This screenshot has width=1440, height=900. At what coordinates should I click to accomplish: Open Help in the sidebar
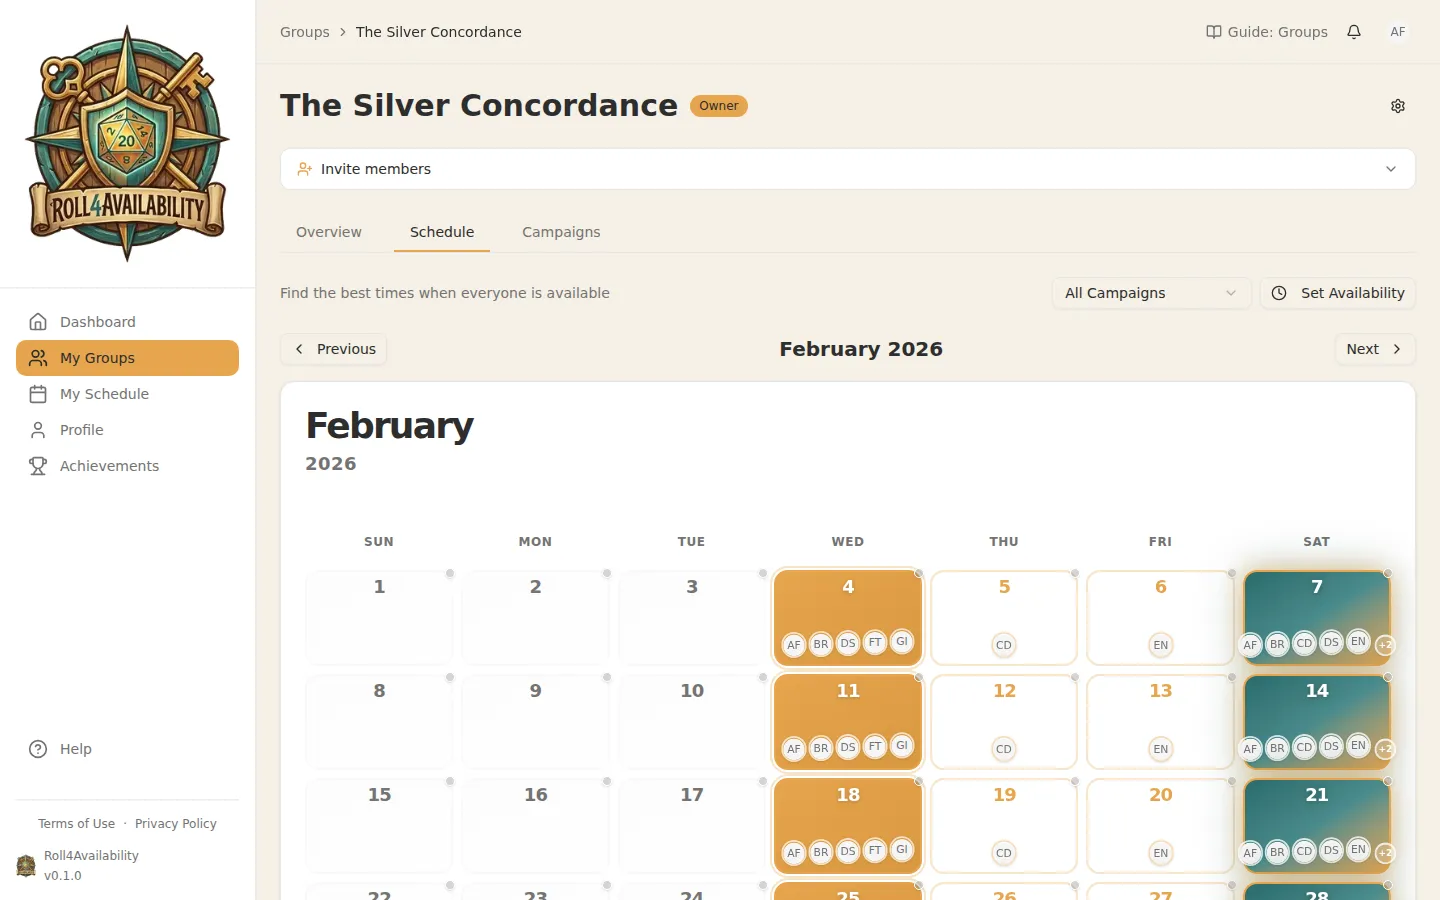click(x=75, y=749)
